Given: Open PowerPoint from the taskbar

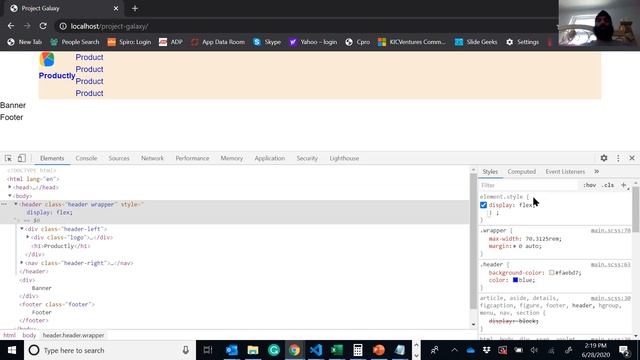Looking at the screenshot, I should pos(379,350).
